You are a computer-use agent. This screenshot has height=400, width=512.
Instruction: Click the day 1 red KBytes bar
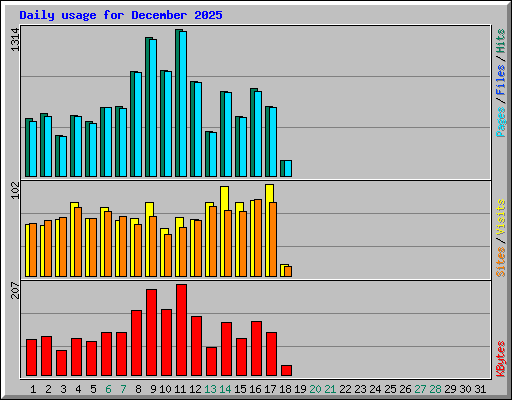(x=31, y=358)
